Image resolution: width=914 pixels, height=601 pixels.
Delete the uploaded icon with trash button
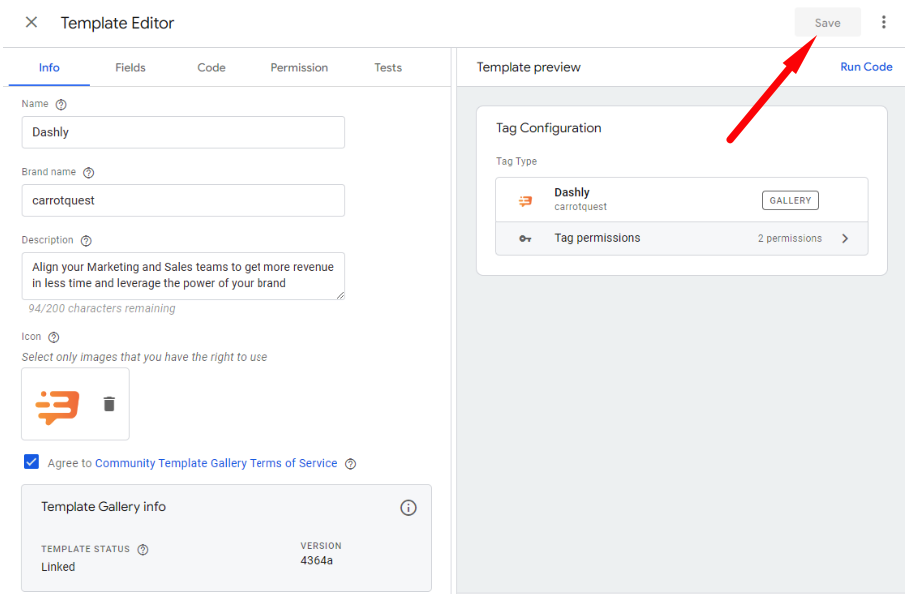(109, 404)
